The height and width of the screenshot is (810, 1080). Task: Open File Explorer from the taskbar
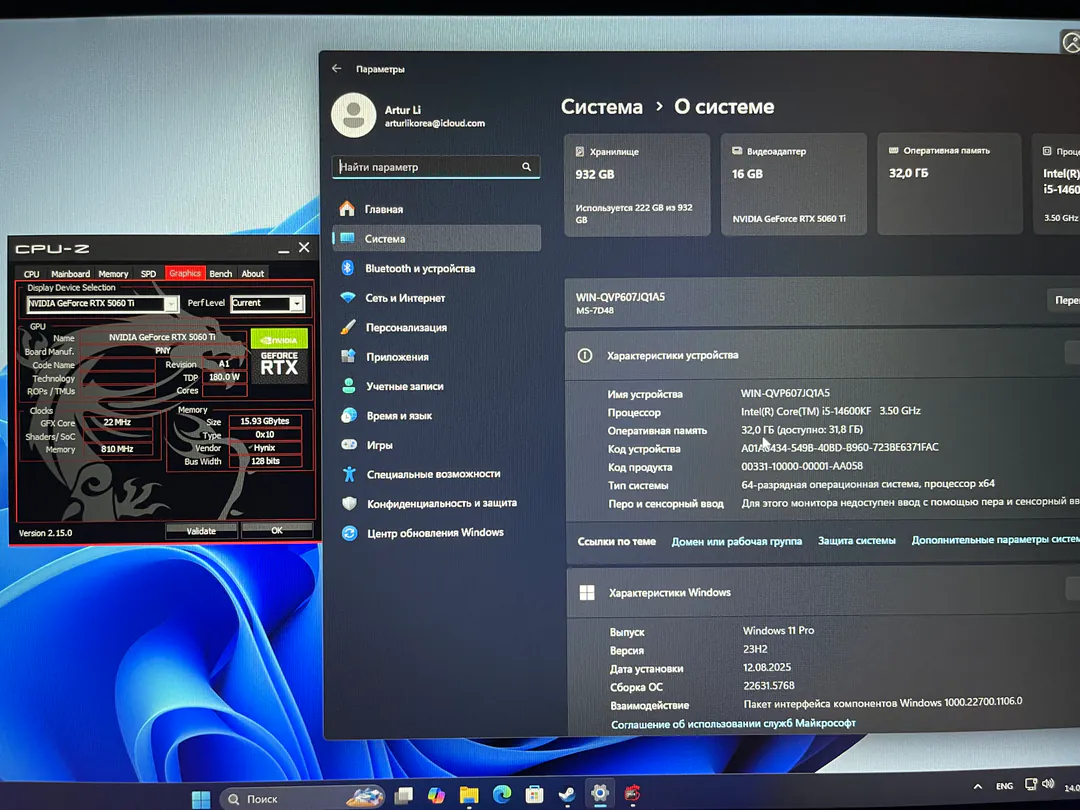pos(469,796)
